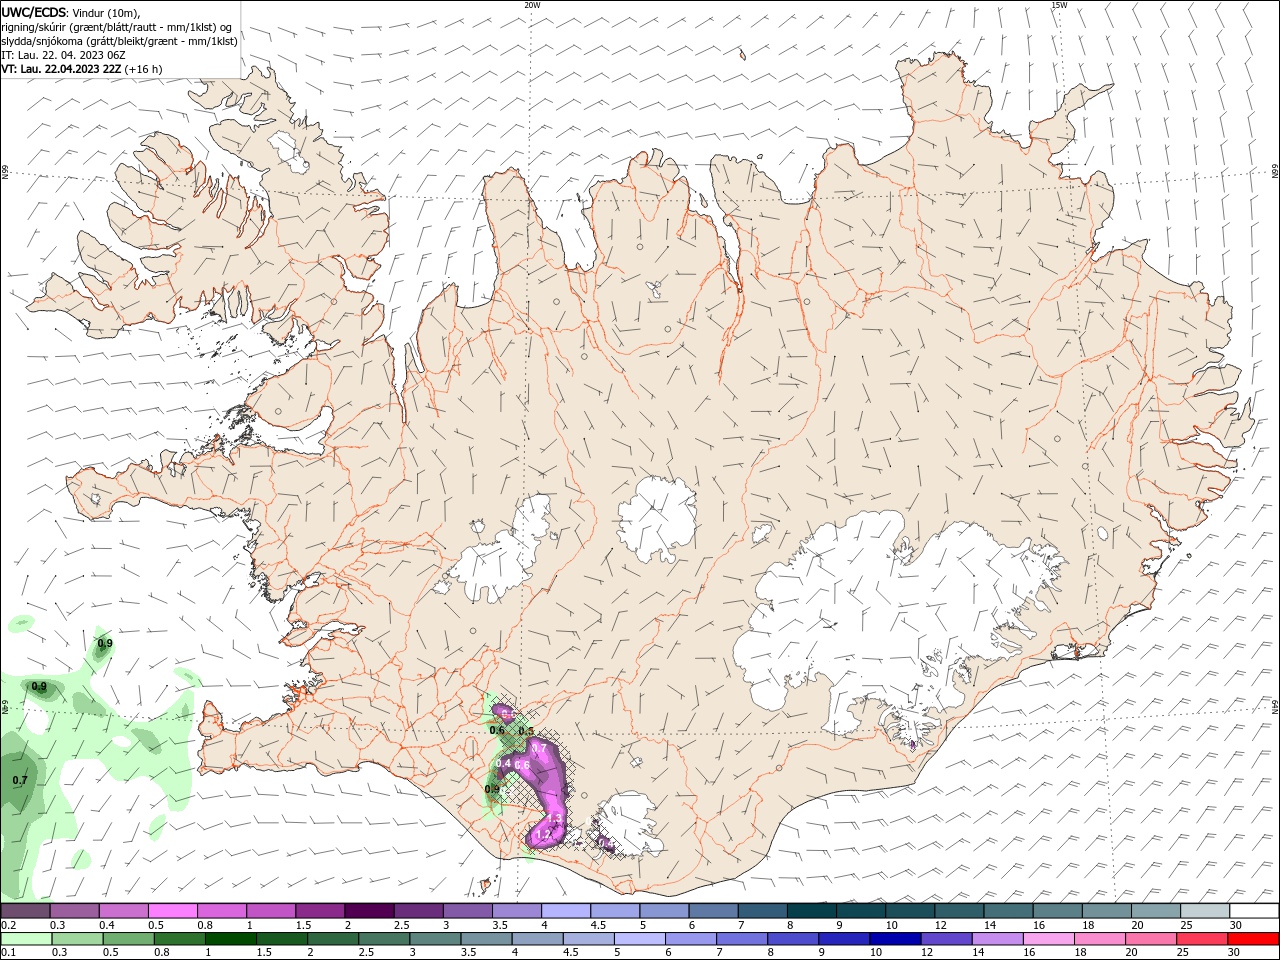The width and height of the screenshot is (1280, 960).
Task: Click the round Hofsjökull glacier in central Iceland
Action: click(x=657, y=518)
